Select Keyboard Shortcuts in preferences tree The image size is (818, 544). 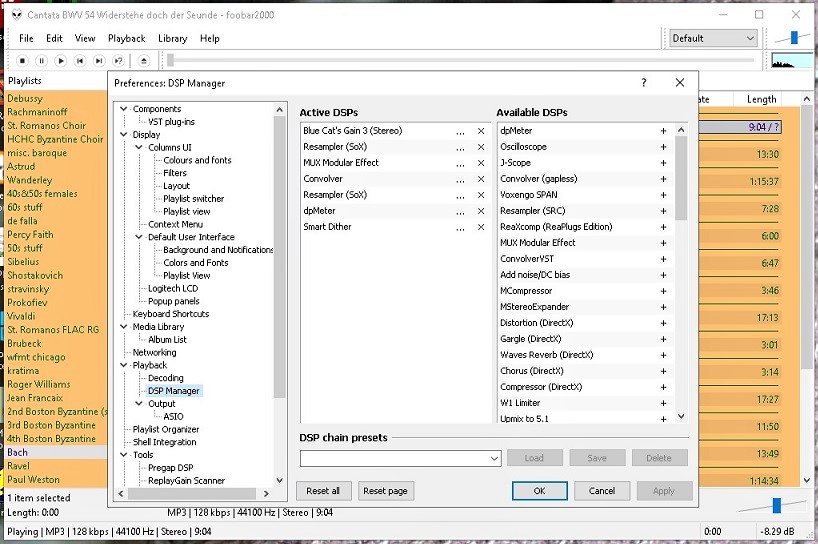pos(171,314)
